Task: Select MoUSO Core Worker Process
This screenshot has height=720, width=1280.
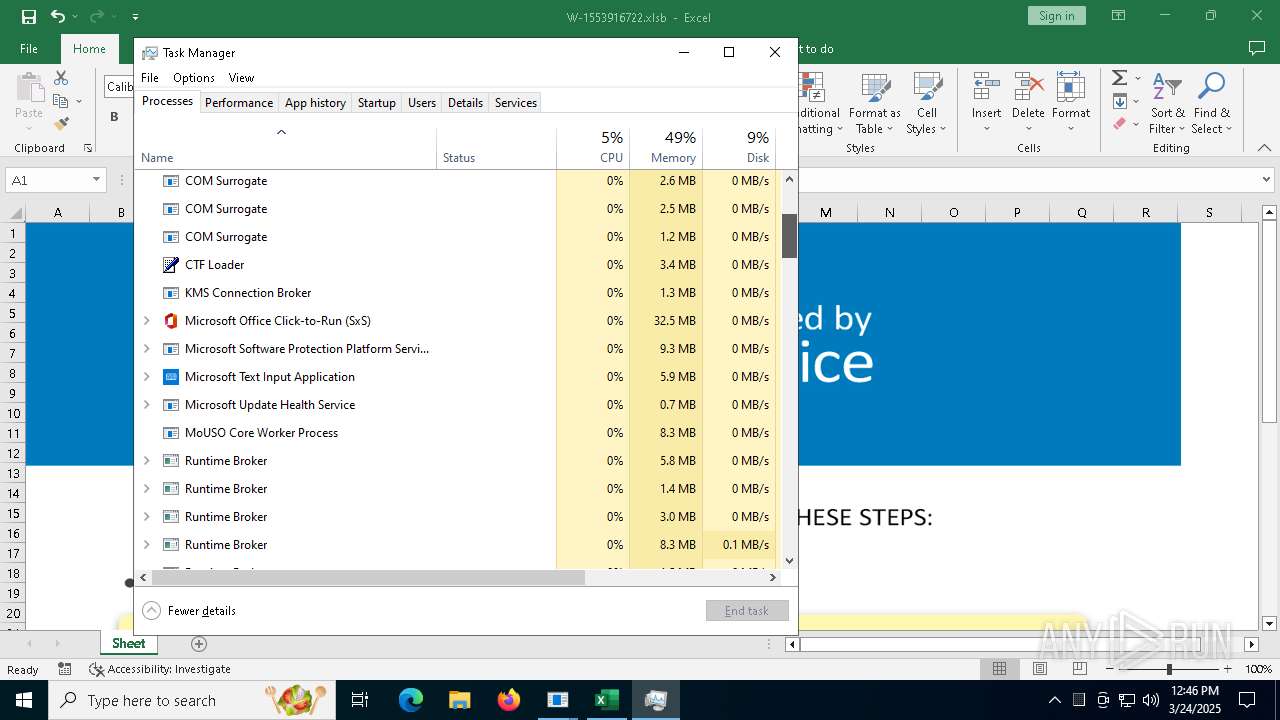Action: pos(457,433)
